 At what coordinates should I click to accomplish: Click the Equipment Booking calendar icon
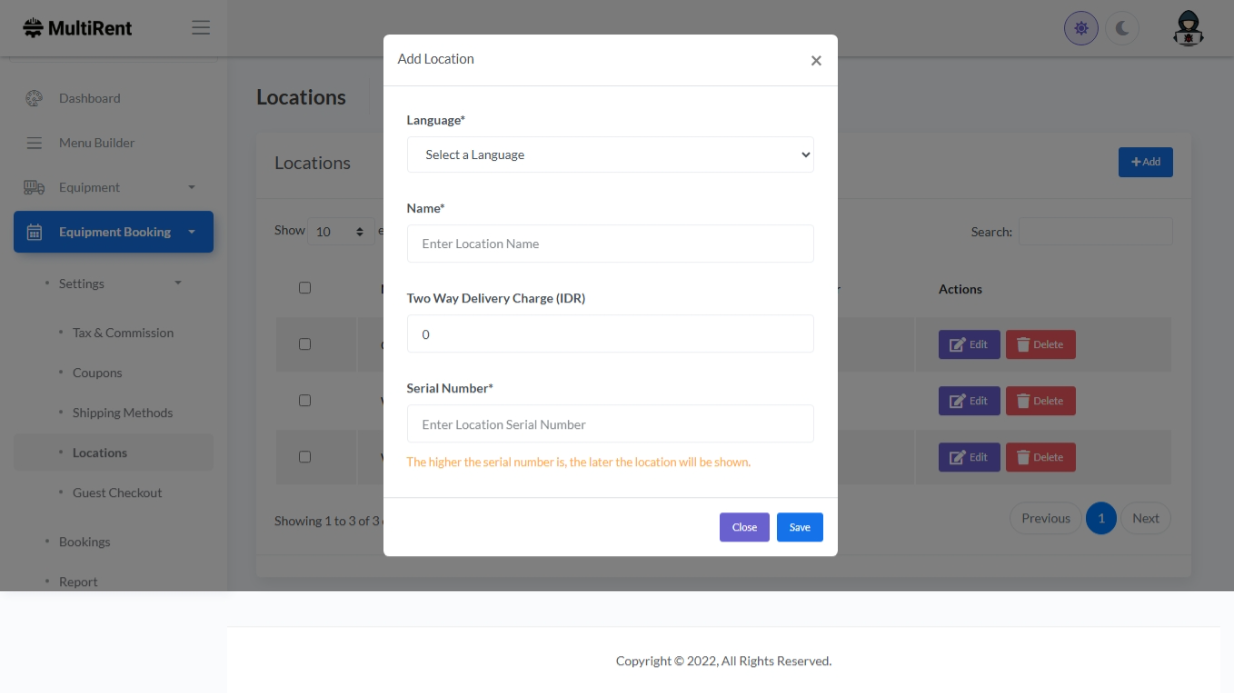tap(34, 232)
